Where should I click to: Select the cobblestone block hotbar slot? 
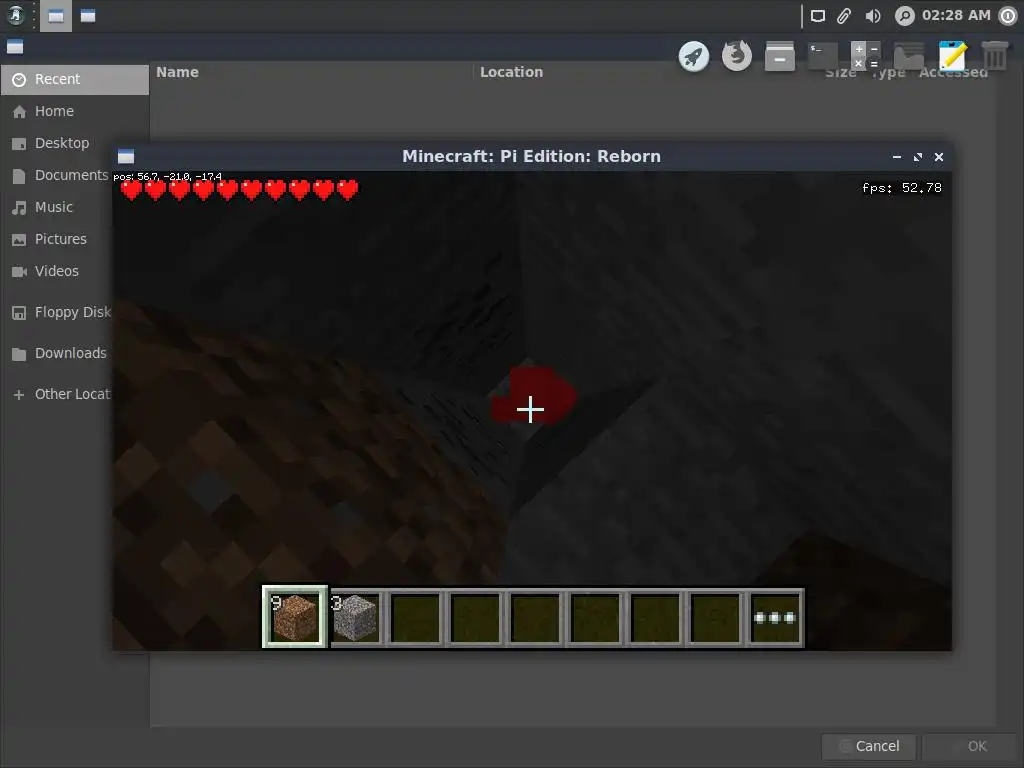[355, 617]
